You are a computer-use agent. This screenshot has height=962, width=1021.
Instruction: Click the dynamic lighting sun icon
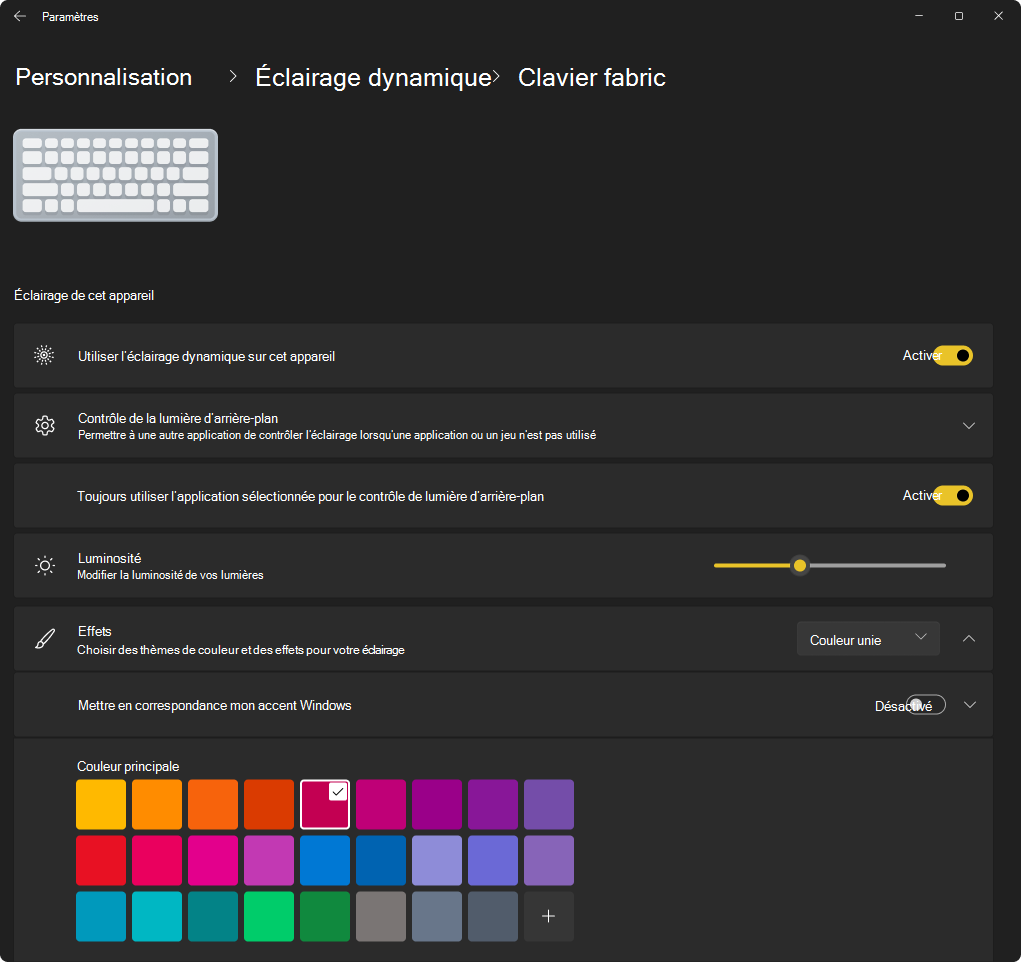(x=44, y=356)
